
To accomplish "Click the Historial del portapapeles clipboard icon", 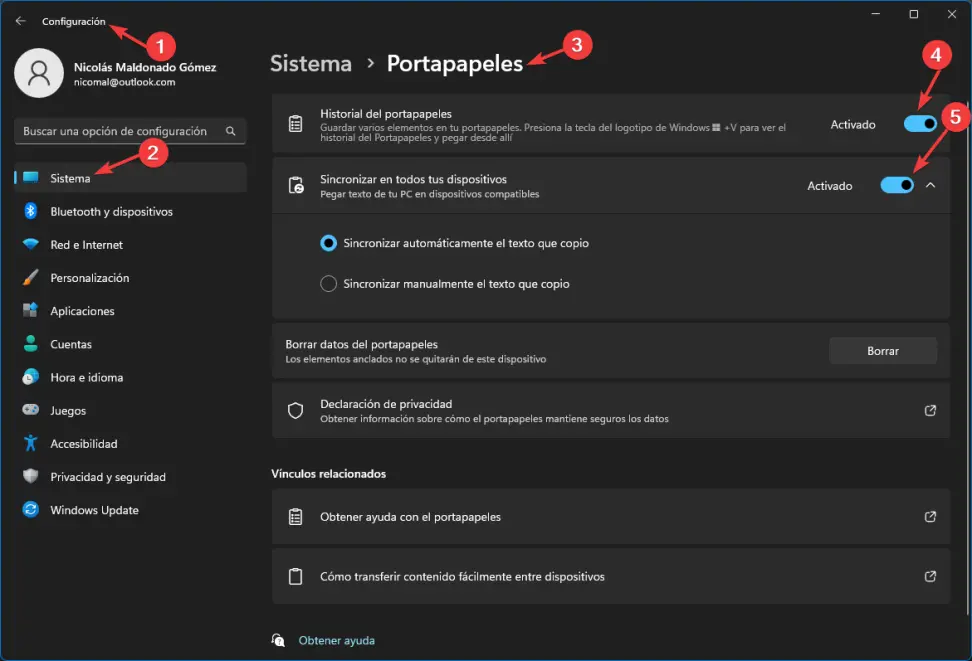I will (296, 124).
